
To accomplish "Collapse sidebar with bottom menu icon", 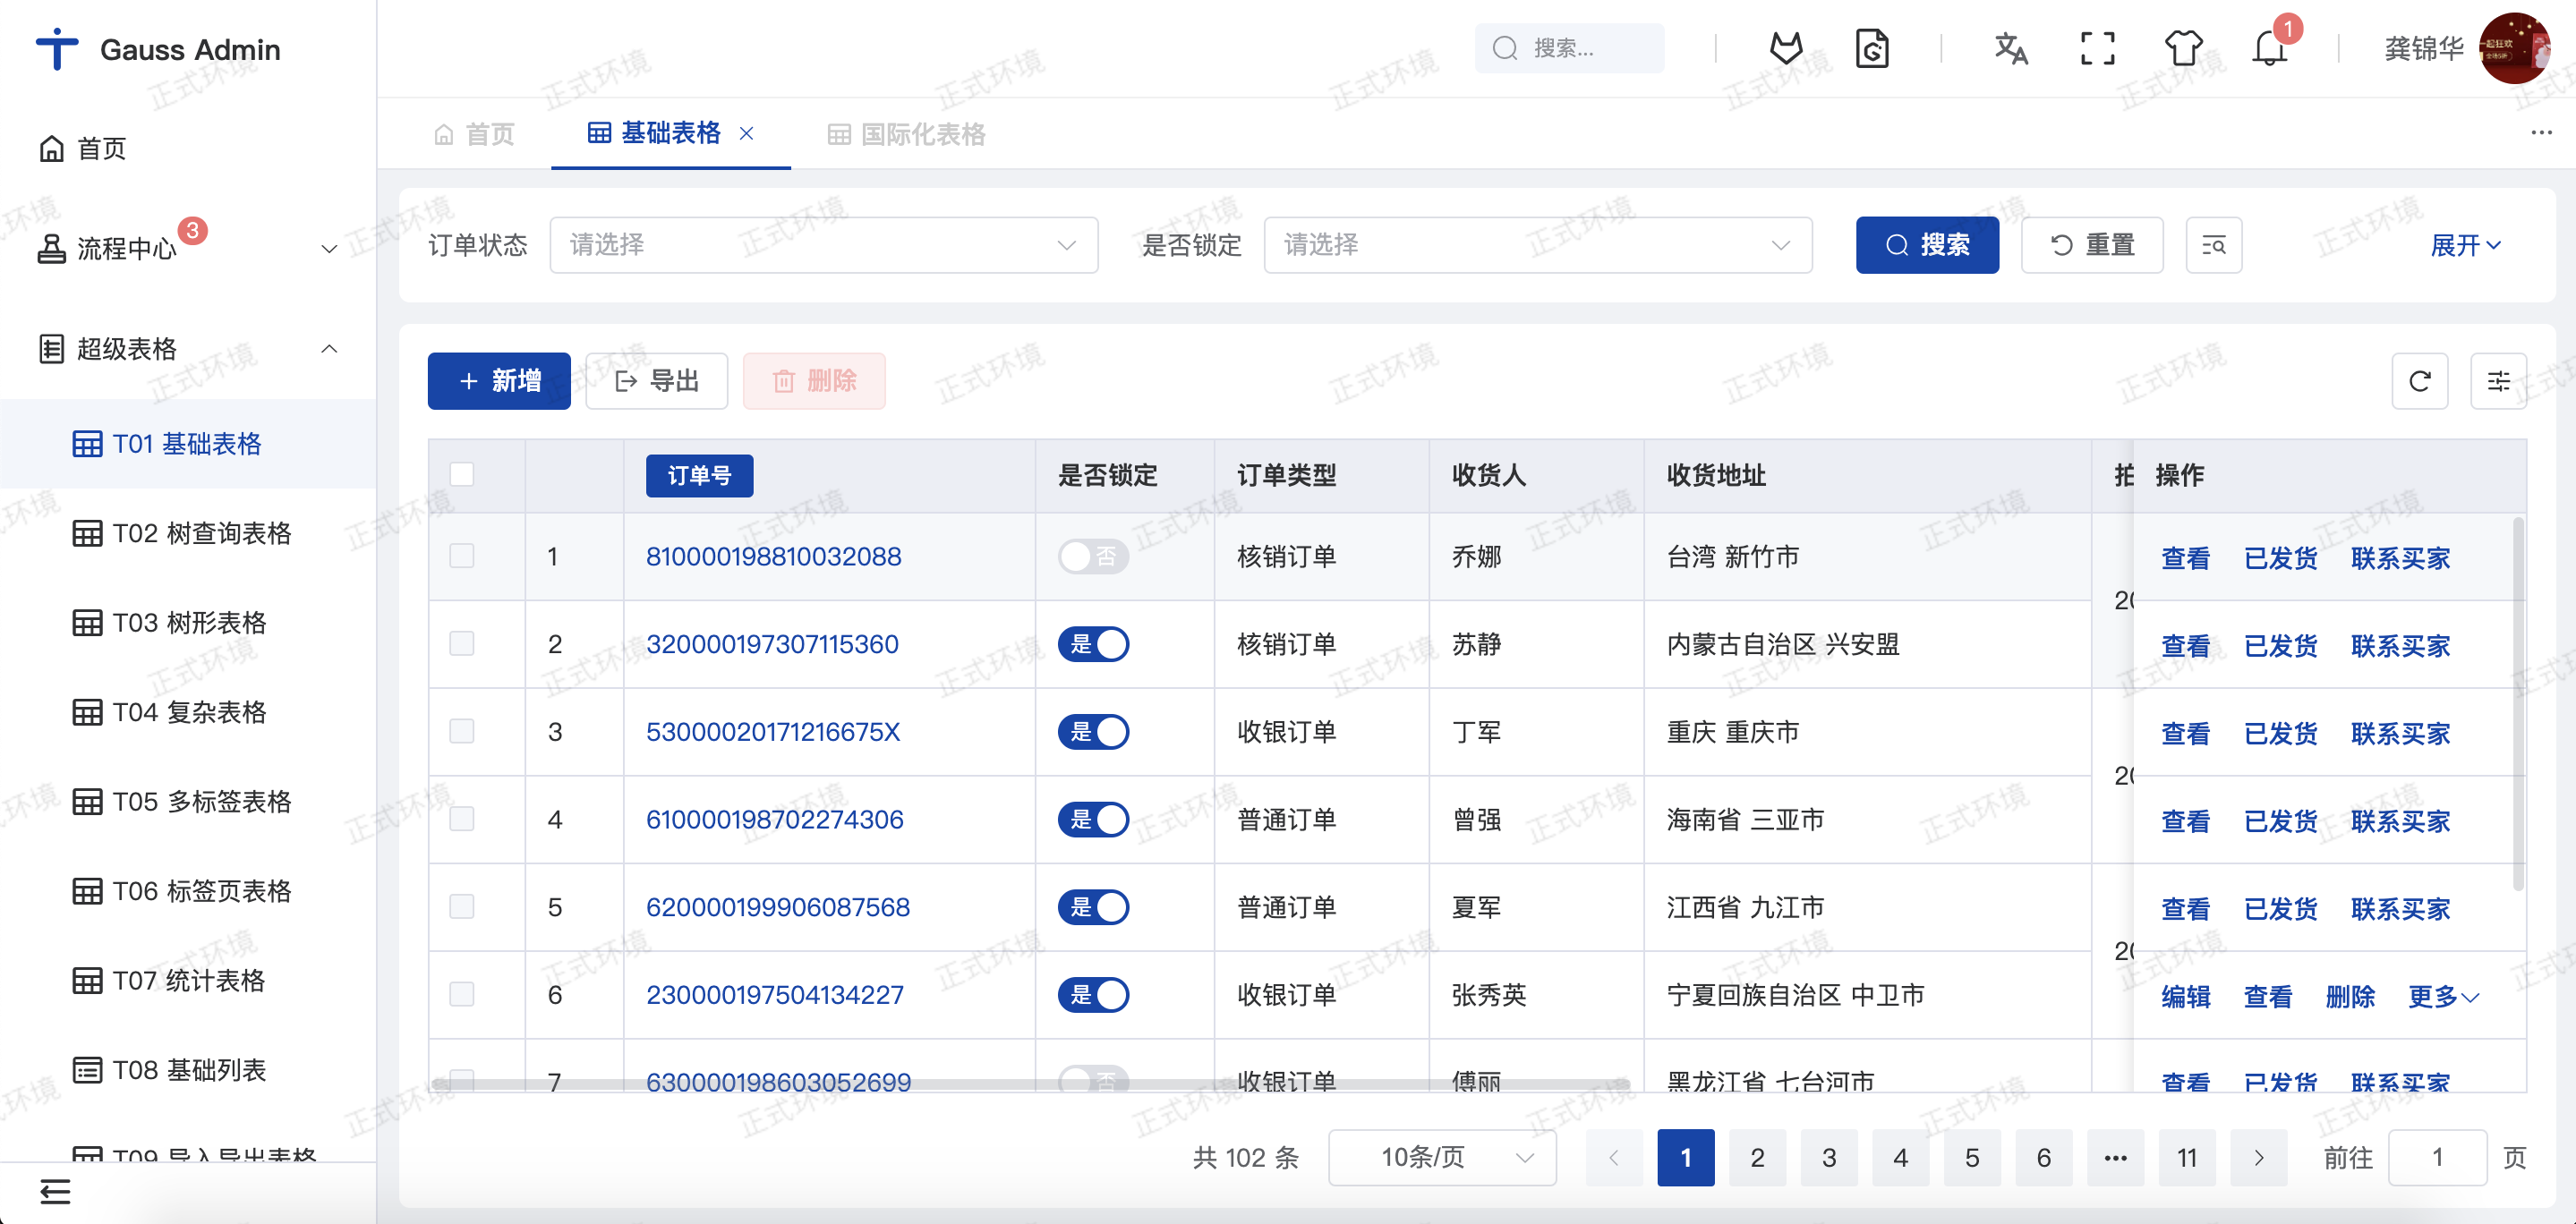I will pos(55,1191).
